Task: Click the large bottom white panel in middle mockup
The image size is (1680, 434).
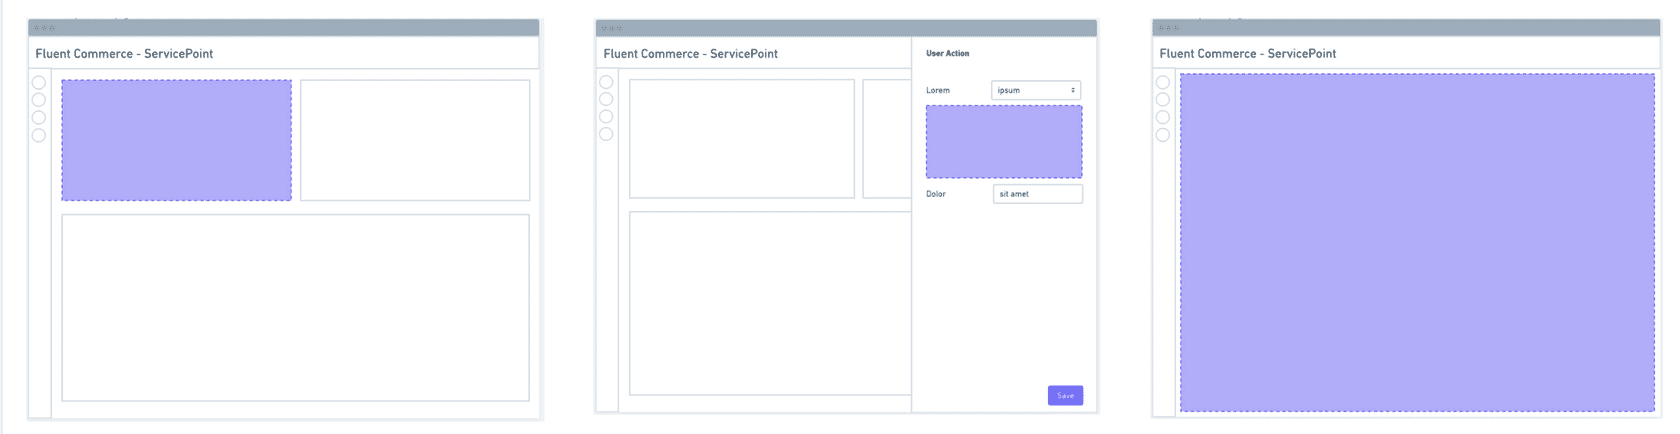Action: point(769,303)
